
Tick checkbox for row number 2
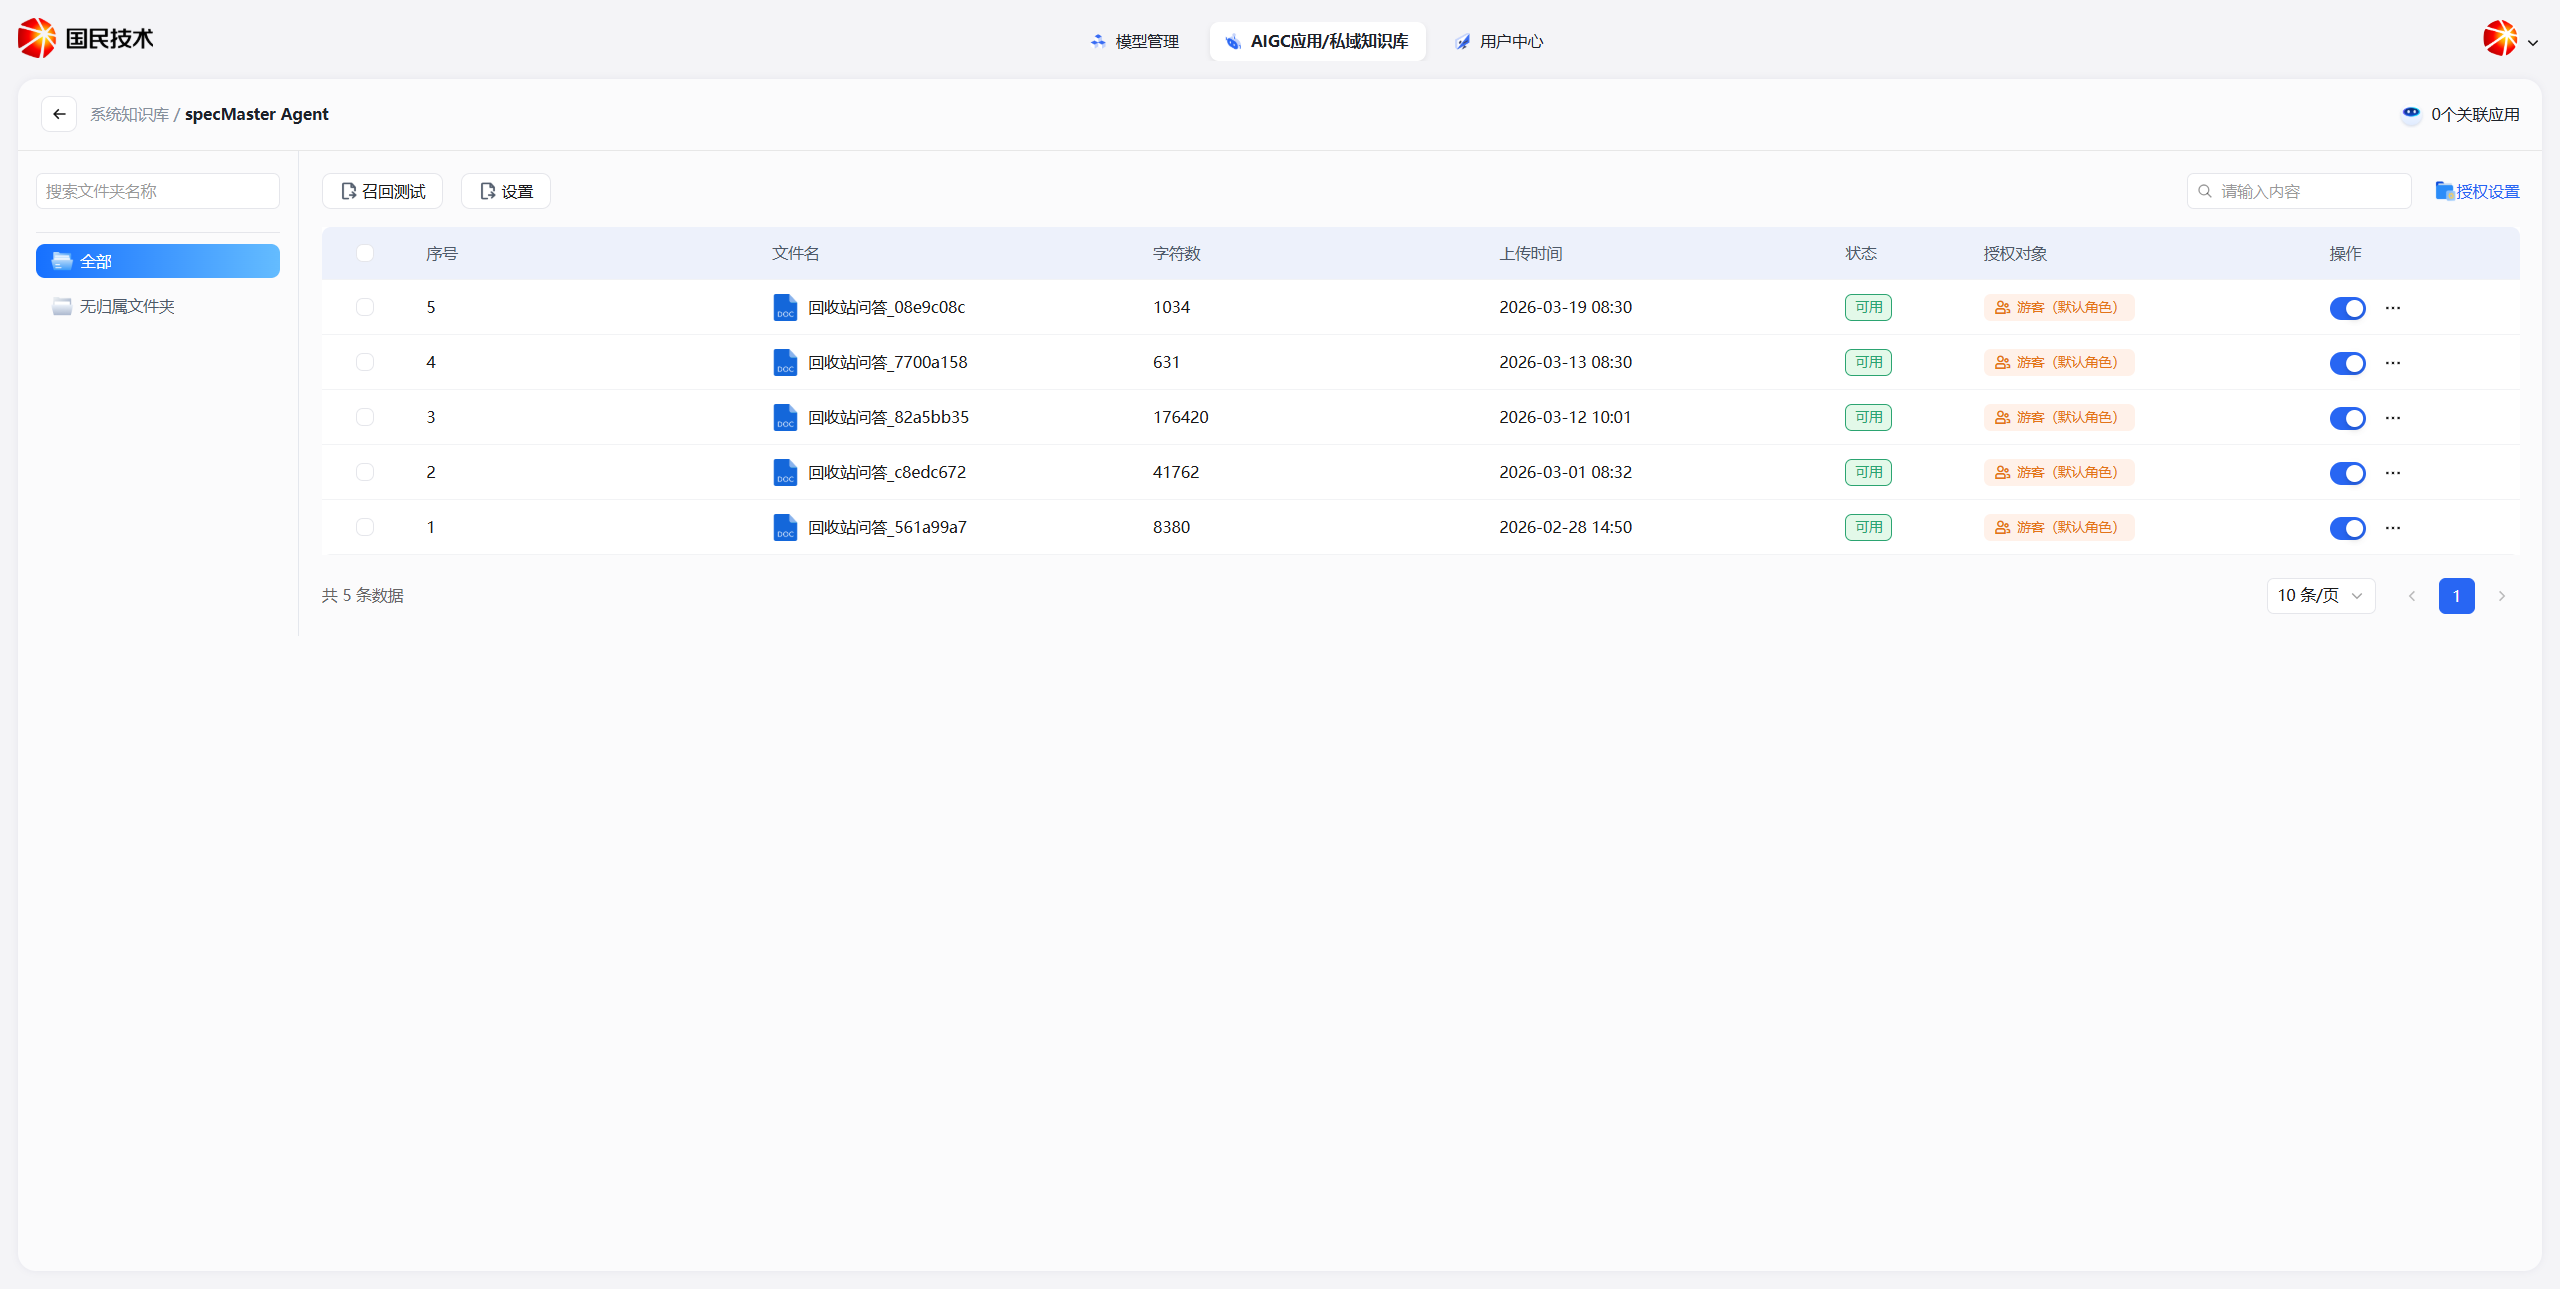point(365,472)
